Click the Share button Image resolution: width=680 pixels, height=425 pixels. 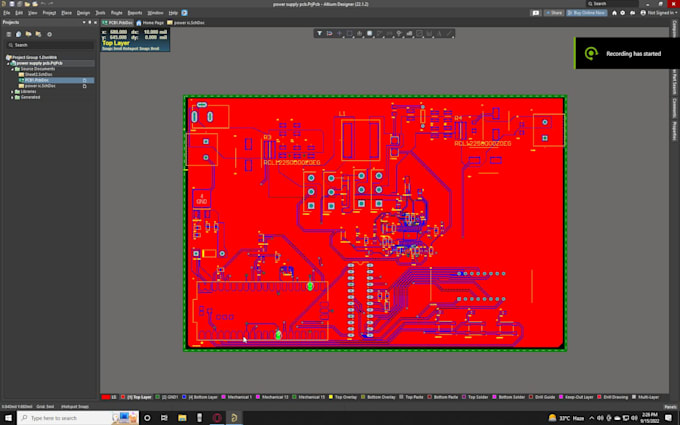(x=554, y=13)
